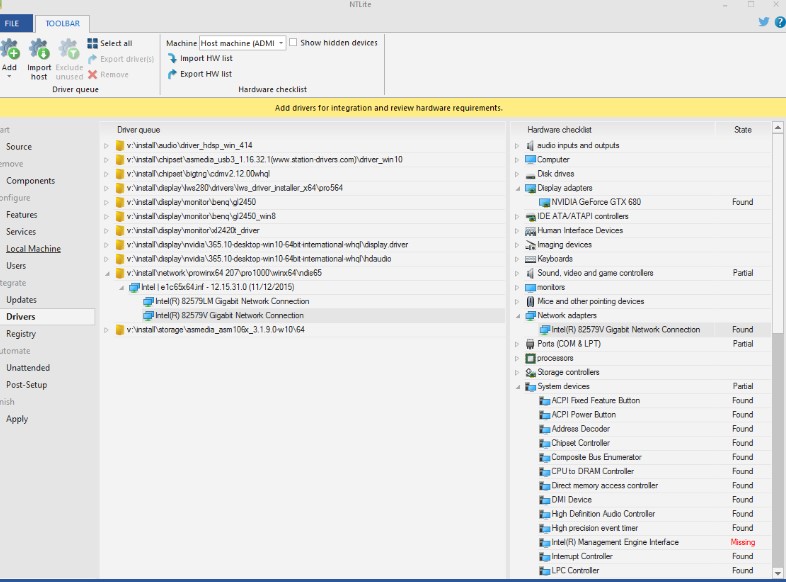Viewport: 786px width, 582px height.
Task: Click the State column header
Action: (x=742, y=130)
